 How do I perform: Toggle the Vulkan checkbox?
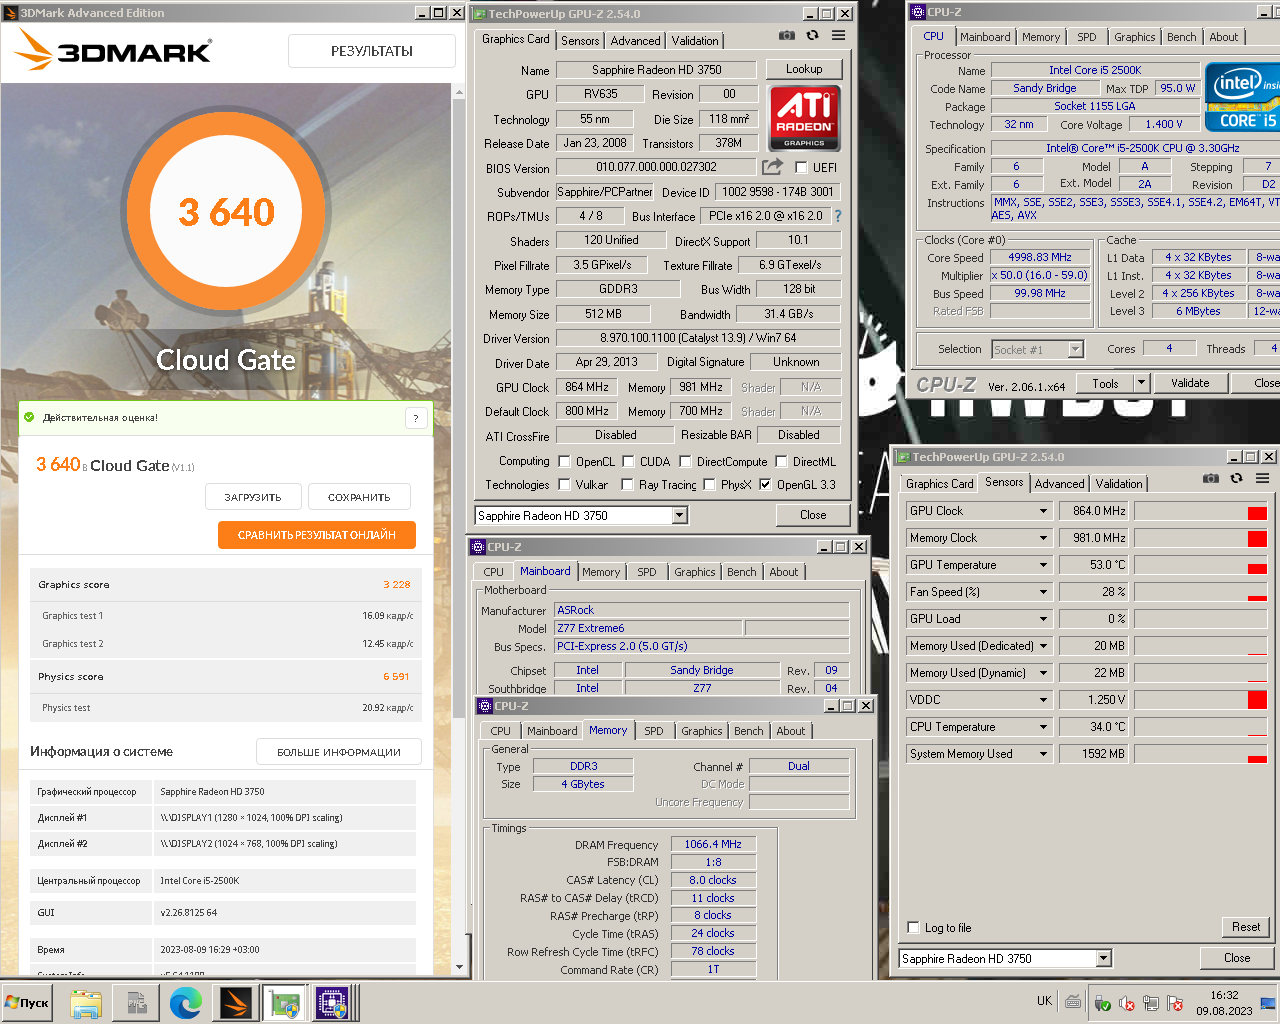pyautogui.click(x=564, y=485)
